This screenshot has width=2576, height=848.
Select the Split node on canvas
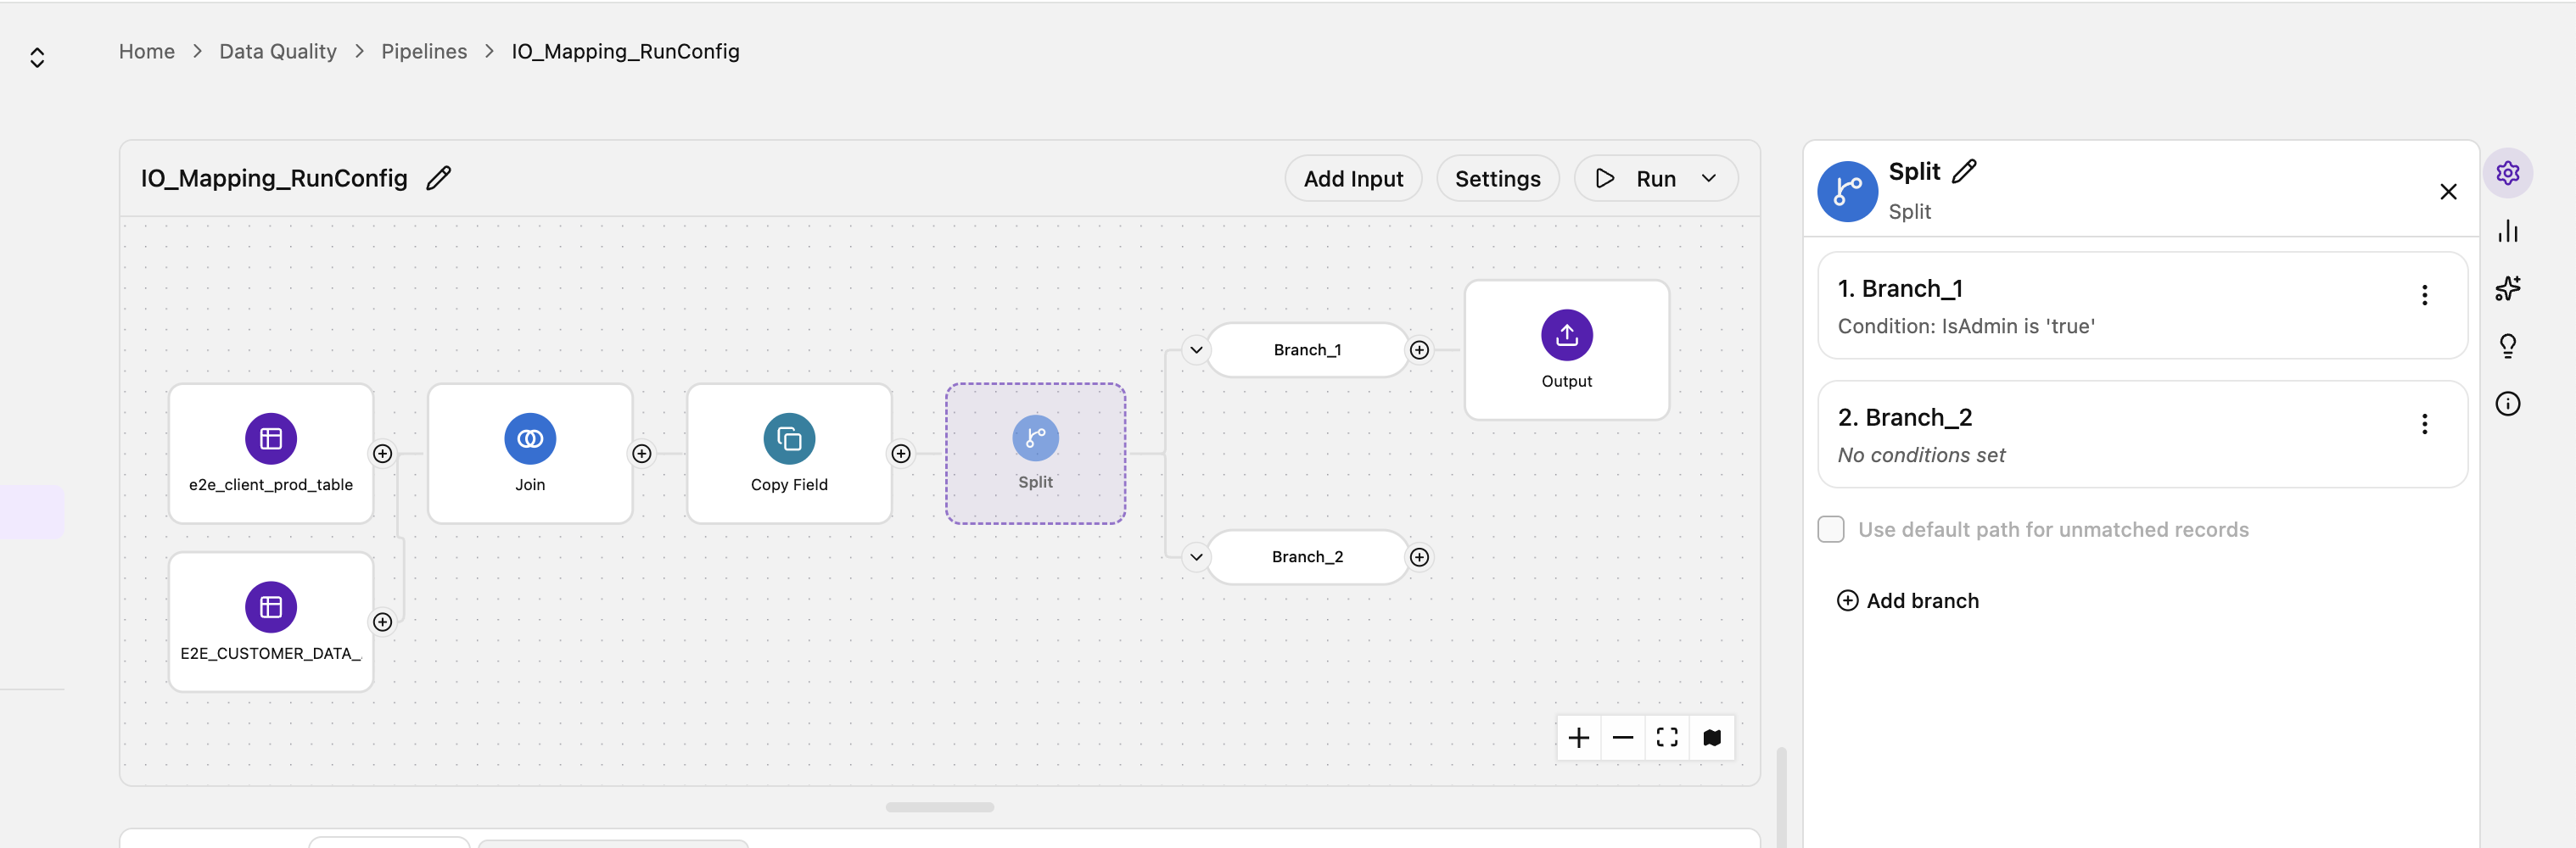pyautogui.click(x=1035, y=453)
